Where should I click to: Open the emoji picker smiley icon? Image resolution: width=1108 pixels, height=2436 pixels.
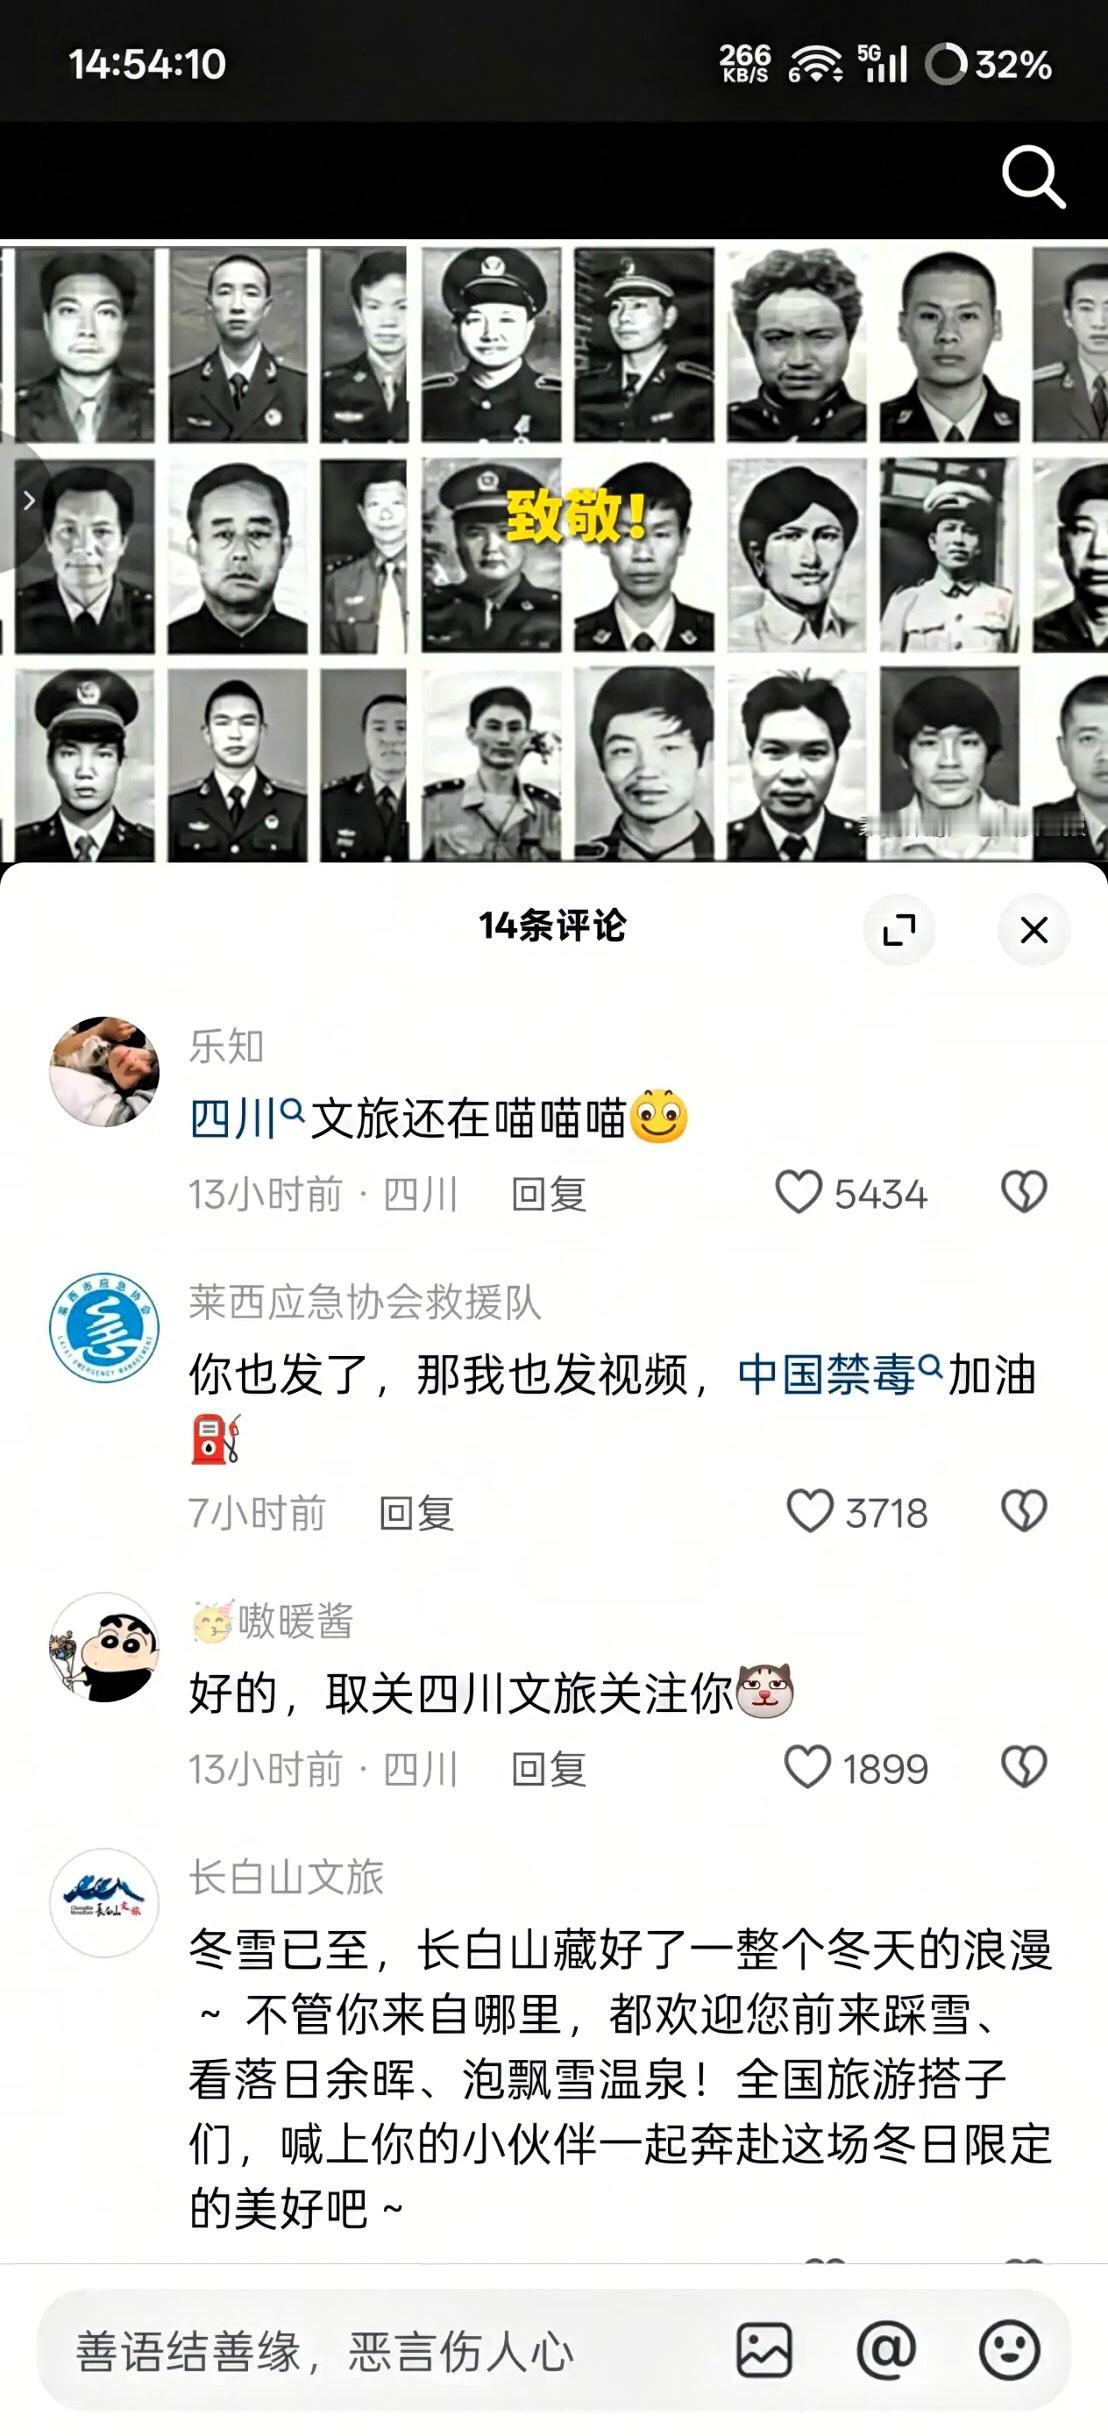(x=1009, y=2350)
